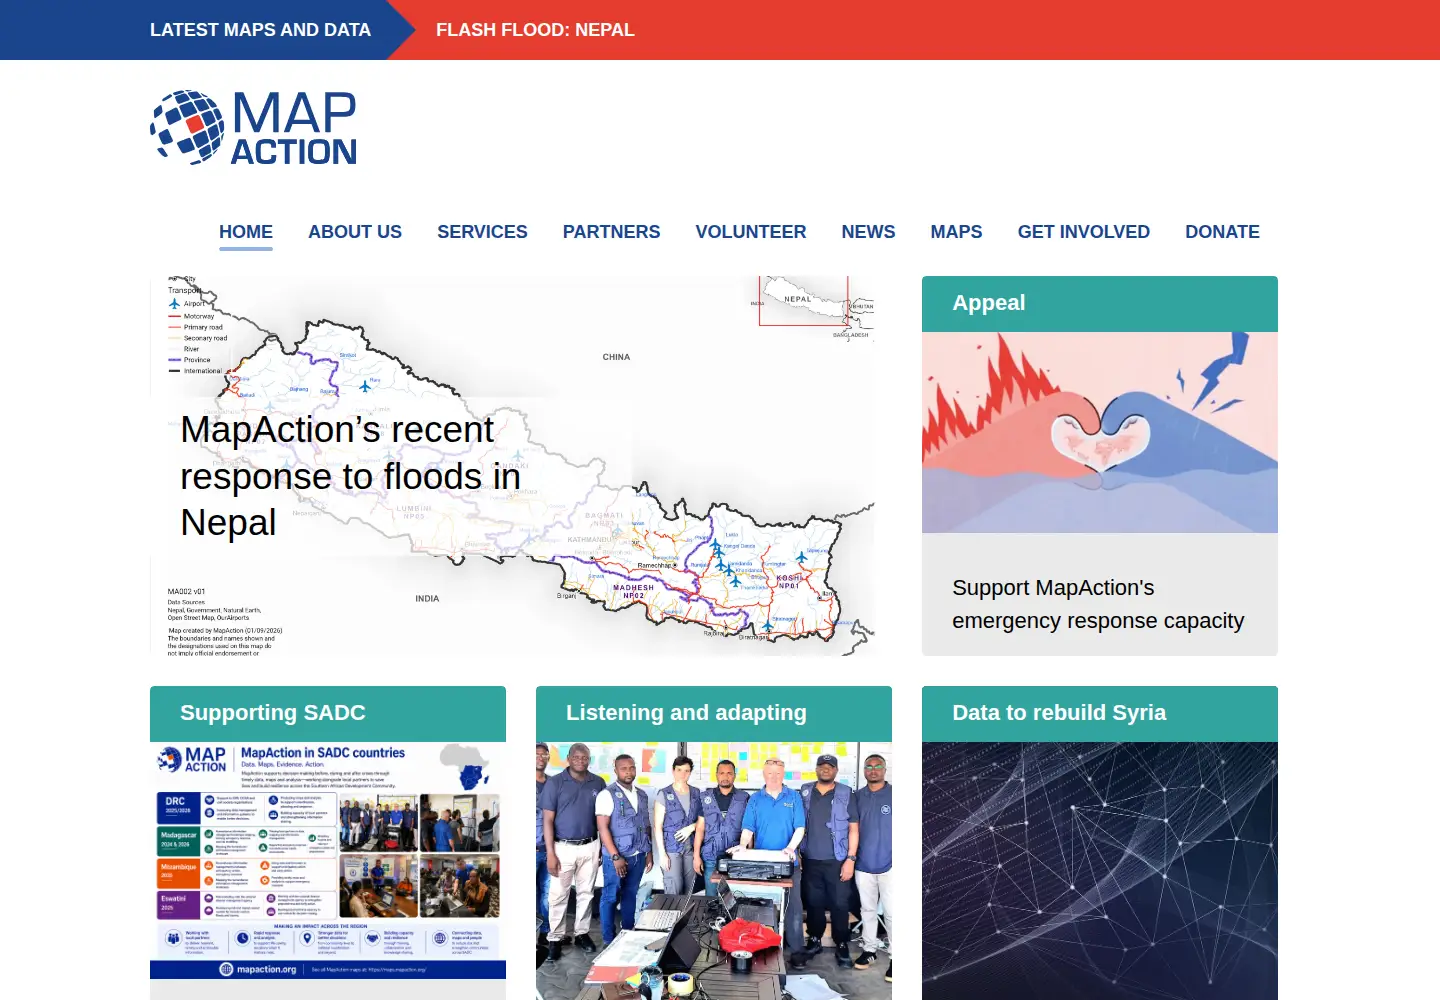
Task: Navigate to PARTNERS
Action: [x=611, y=232]
